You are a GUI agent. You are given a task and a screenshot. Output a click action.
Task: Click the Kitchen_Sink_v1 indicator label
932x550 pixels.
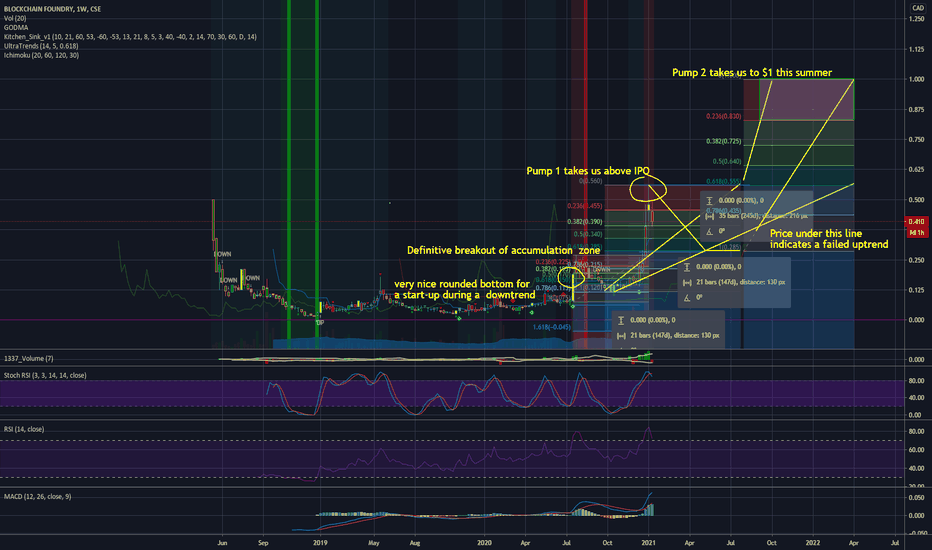(x=130, y=37)
